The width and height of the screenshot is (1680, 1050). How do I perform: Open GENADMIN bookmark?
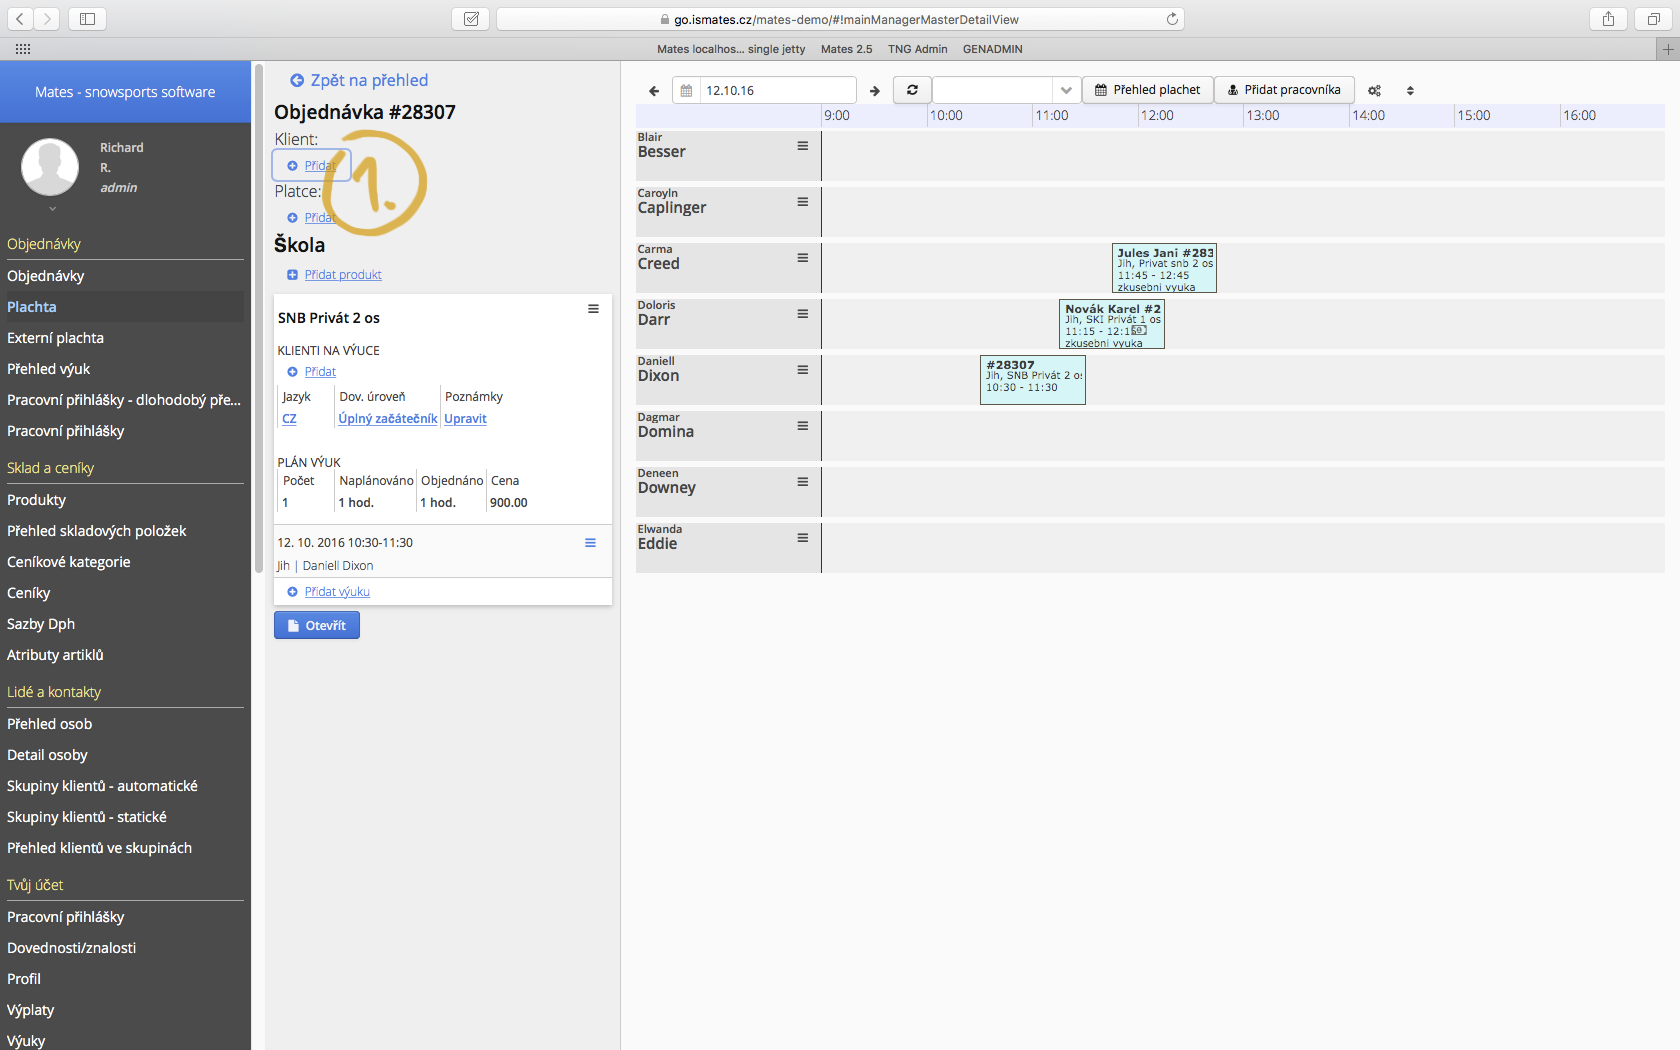[x=992, y=49]
